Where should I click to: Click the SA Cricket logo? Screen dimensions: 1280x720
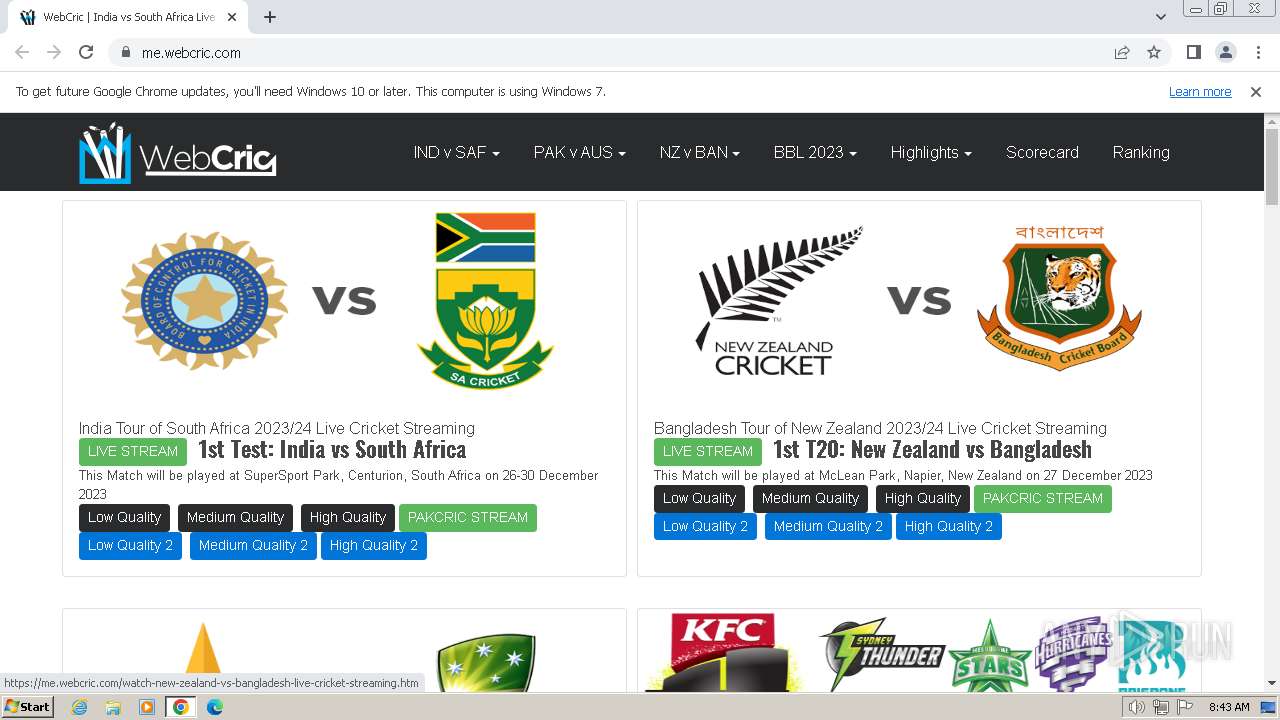coord(485,300)
